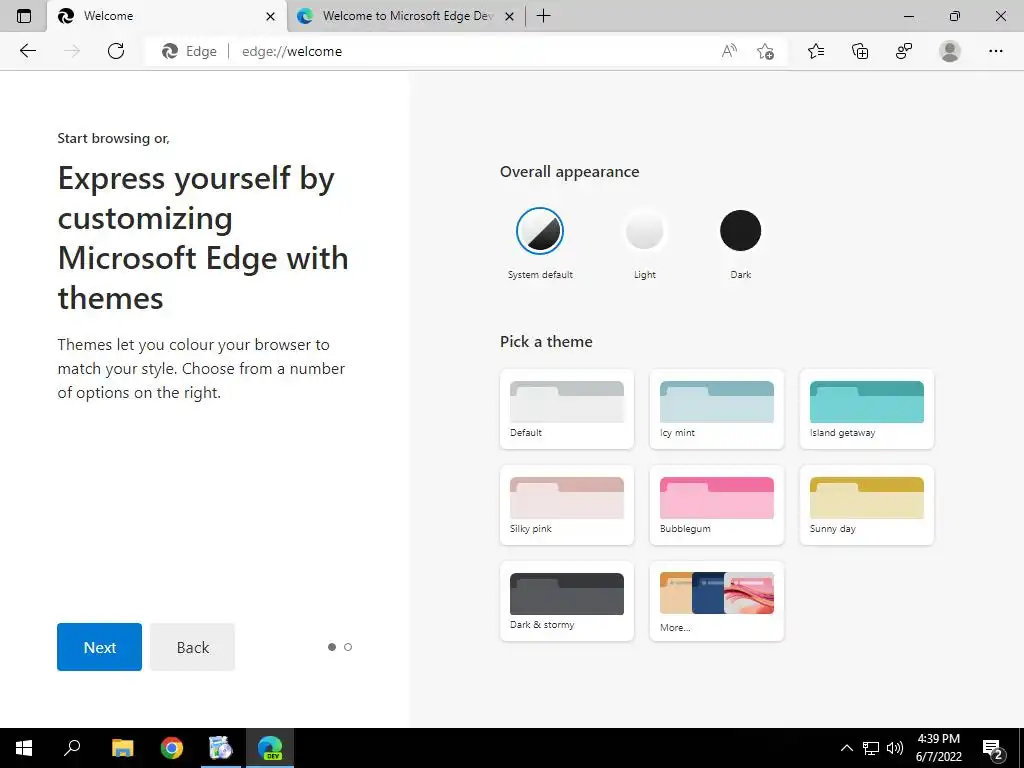The image size is (1024, 768).
Task: Open More... themes card
Action: tap(716, 601)
